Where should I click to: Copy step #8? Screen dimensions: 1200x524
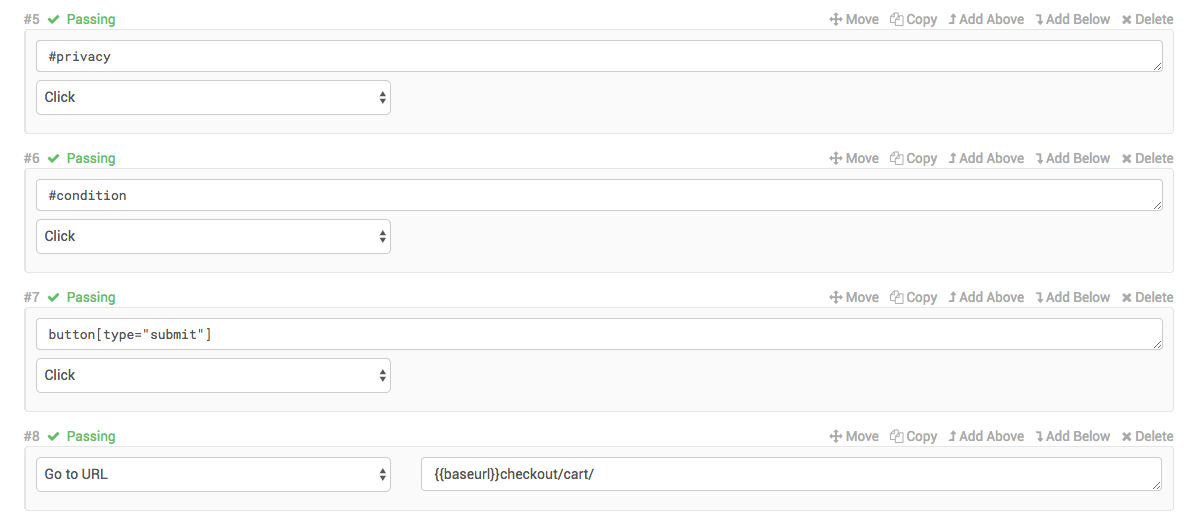coord(913,436)
